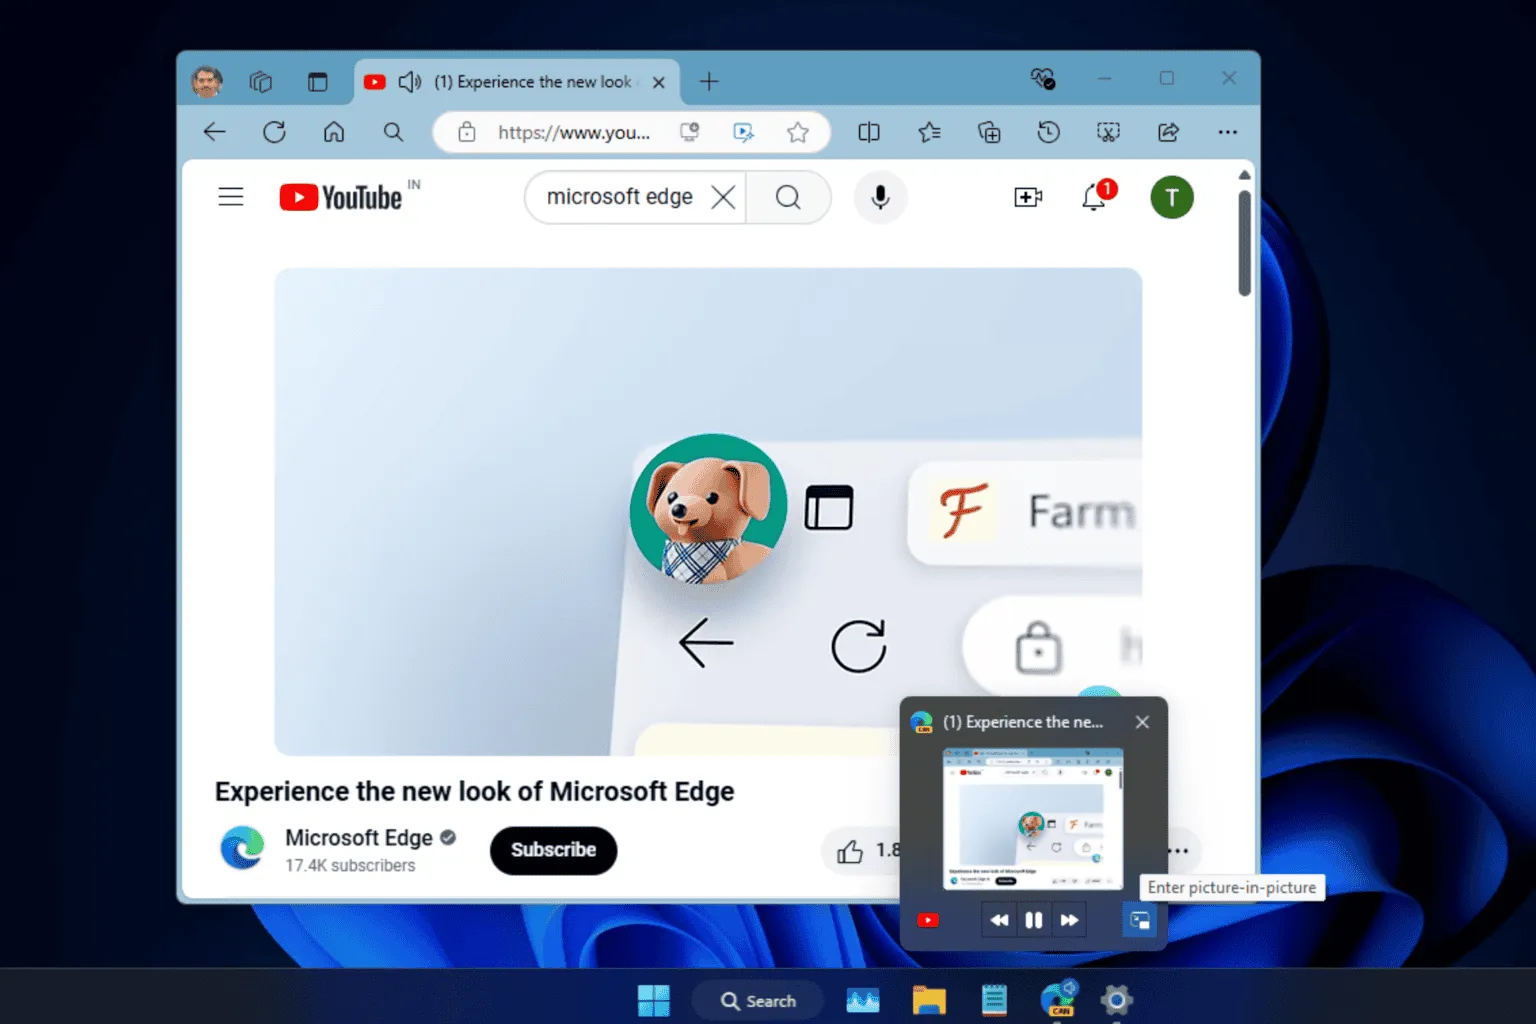The width and height of the screenshot is (1536, 1024).
Task: Click the app available icon in the address bar
Action: pos(689,132)
